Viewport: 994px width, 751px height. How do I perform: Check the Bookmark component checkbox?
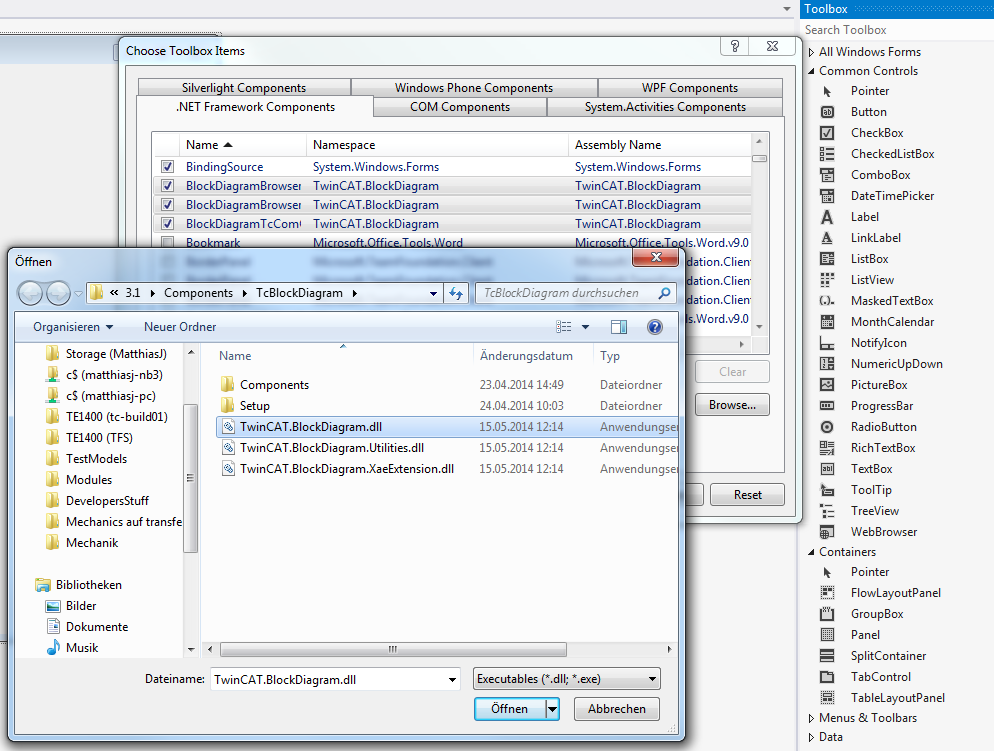(x=167, y=242)
